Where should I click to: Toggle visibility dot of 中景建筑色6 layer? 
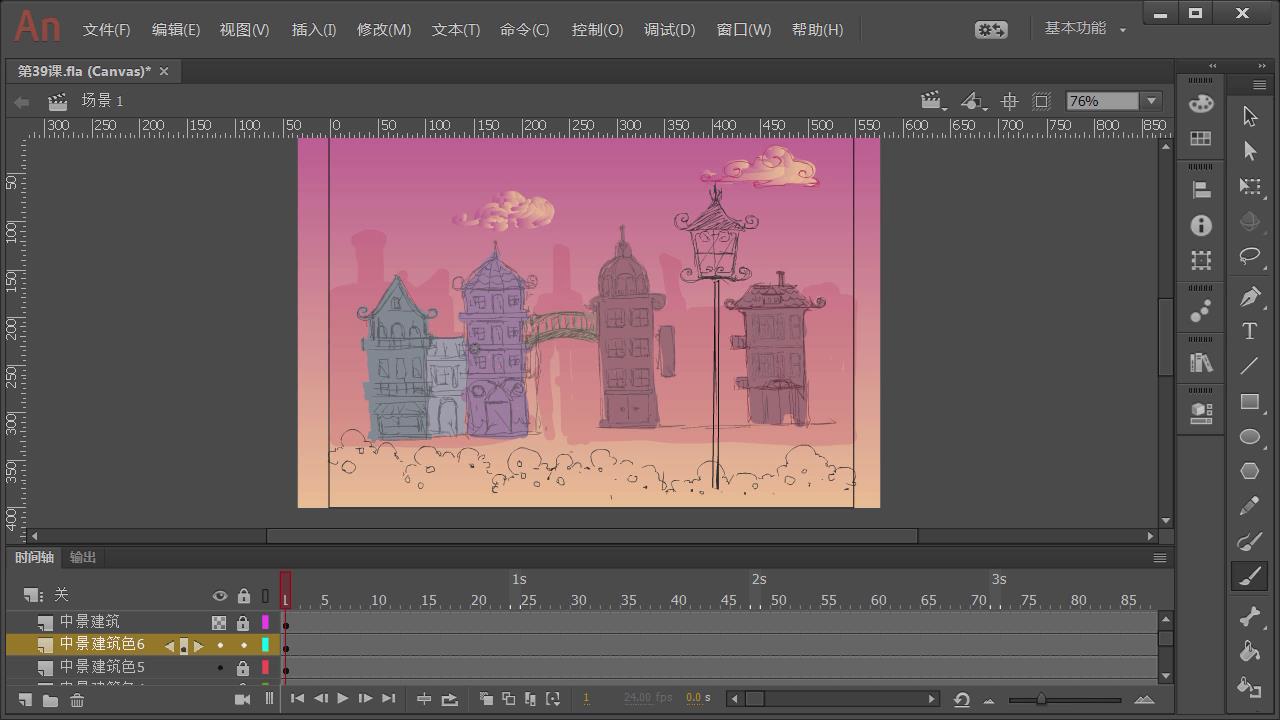220,645
